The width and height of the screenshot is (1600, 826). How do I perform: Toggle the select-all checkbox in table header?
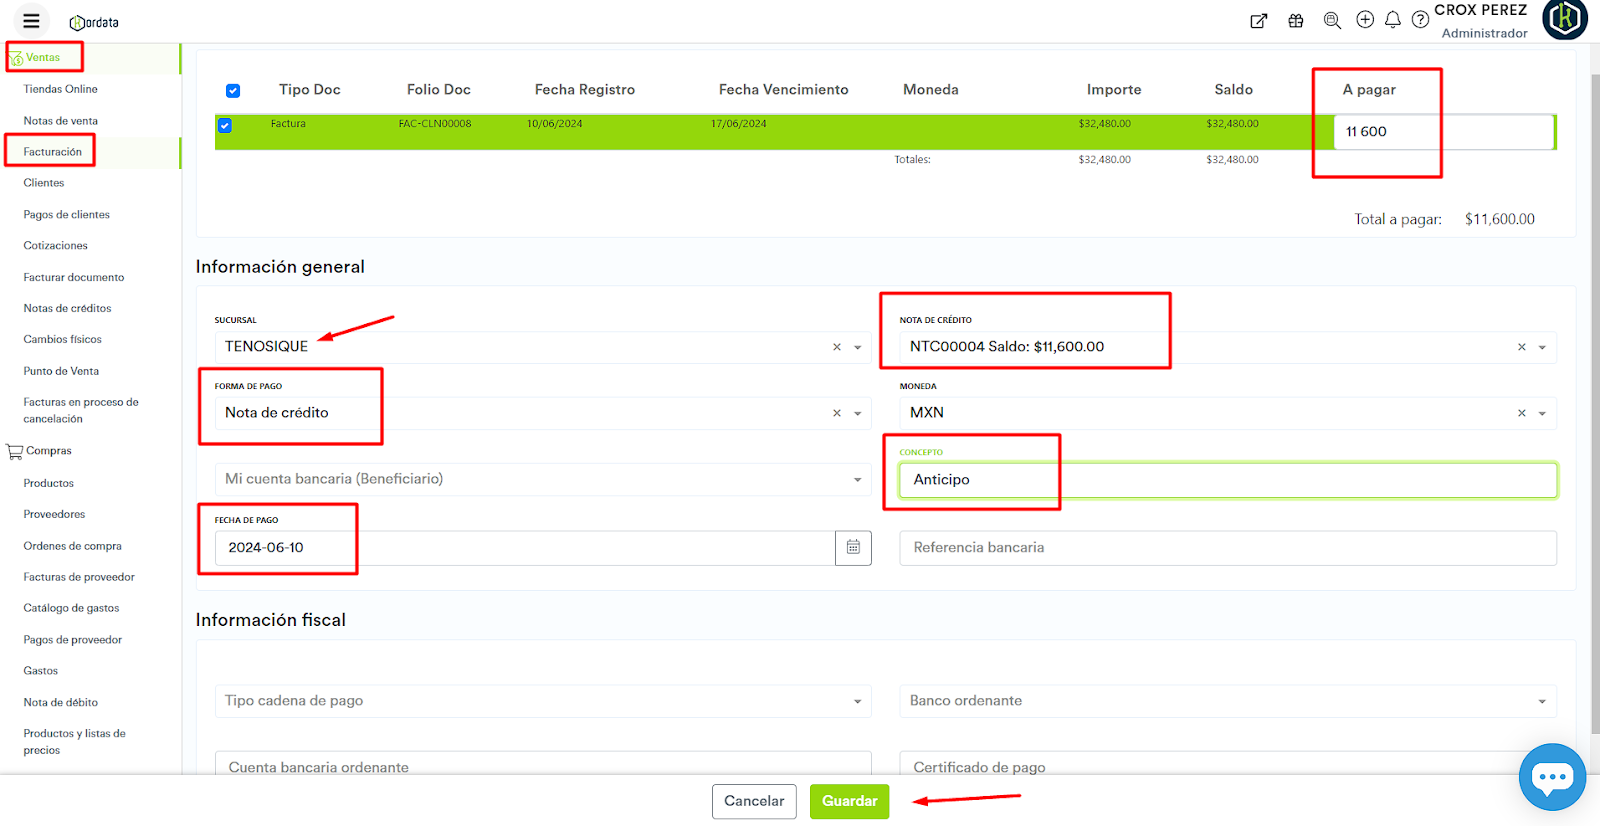[x=233, y=91]
